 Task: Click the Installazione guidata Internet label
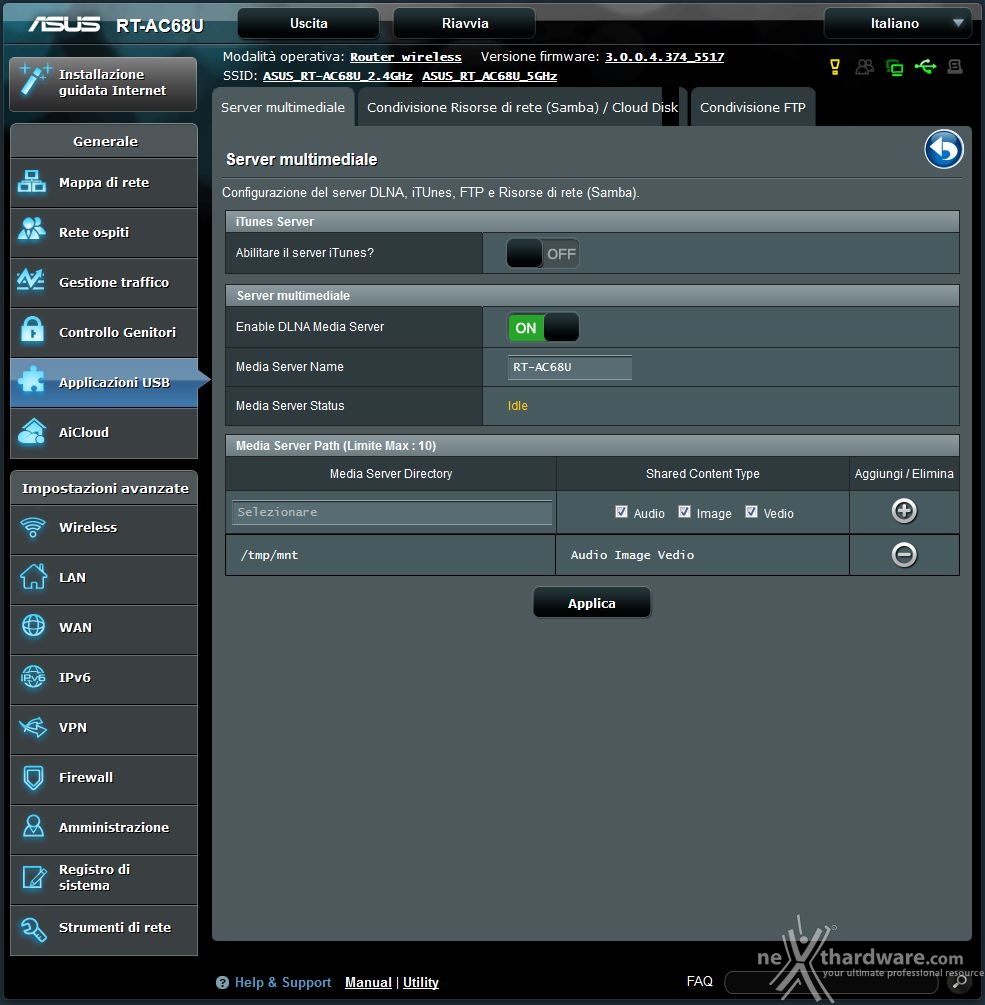(x=112, y=83)
